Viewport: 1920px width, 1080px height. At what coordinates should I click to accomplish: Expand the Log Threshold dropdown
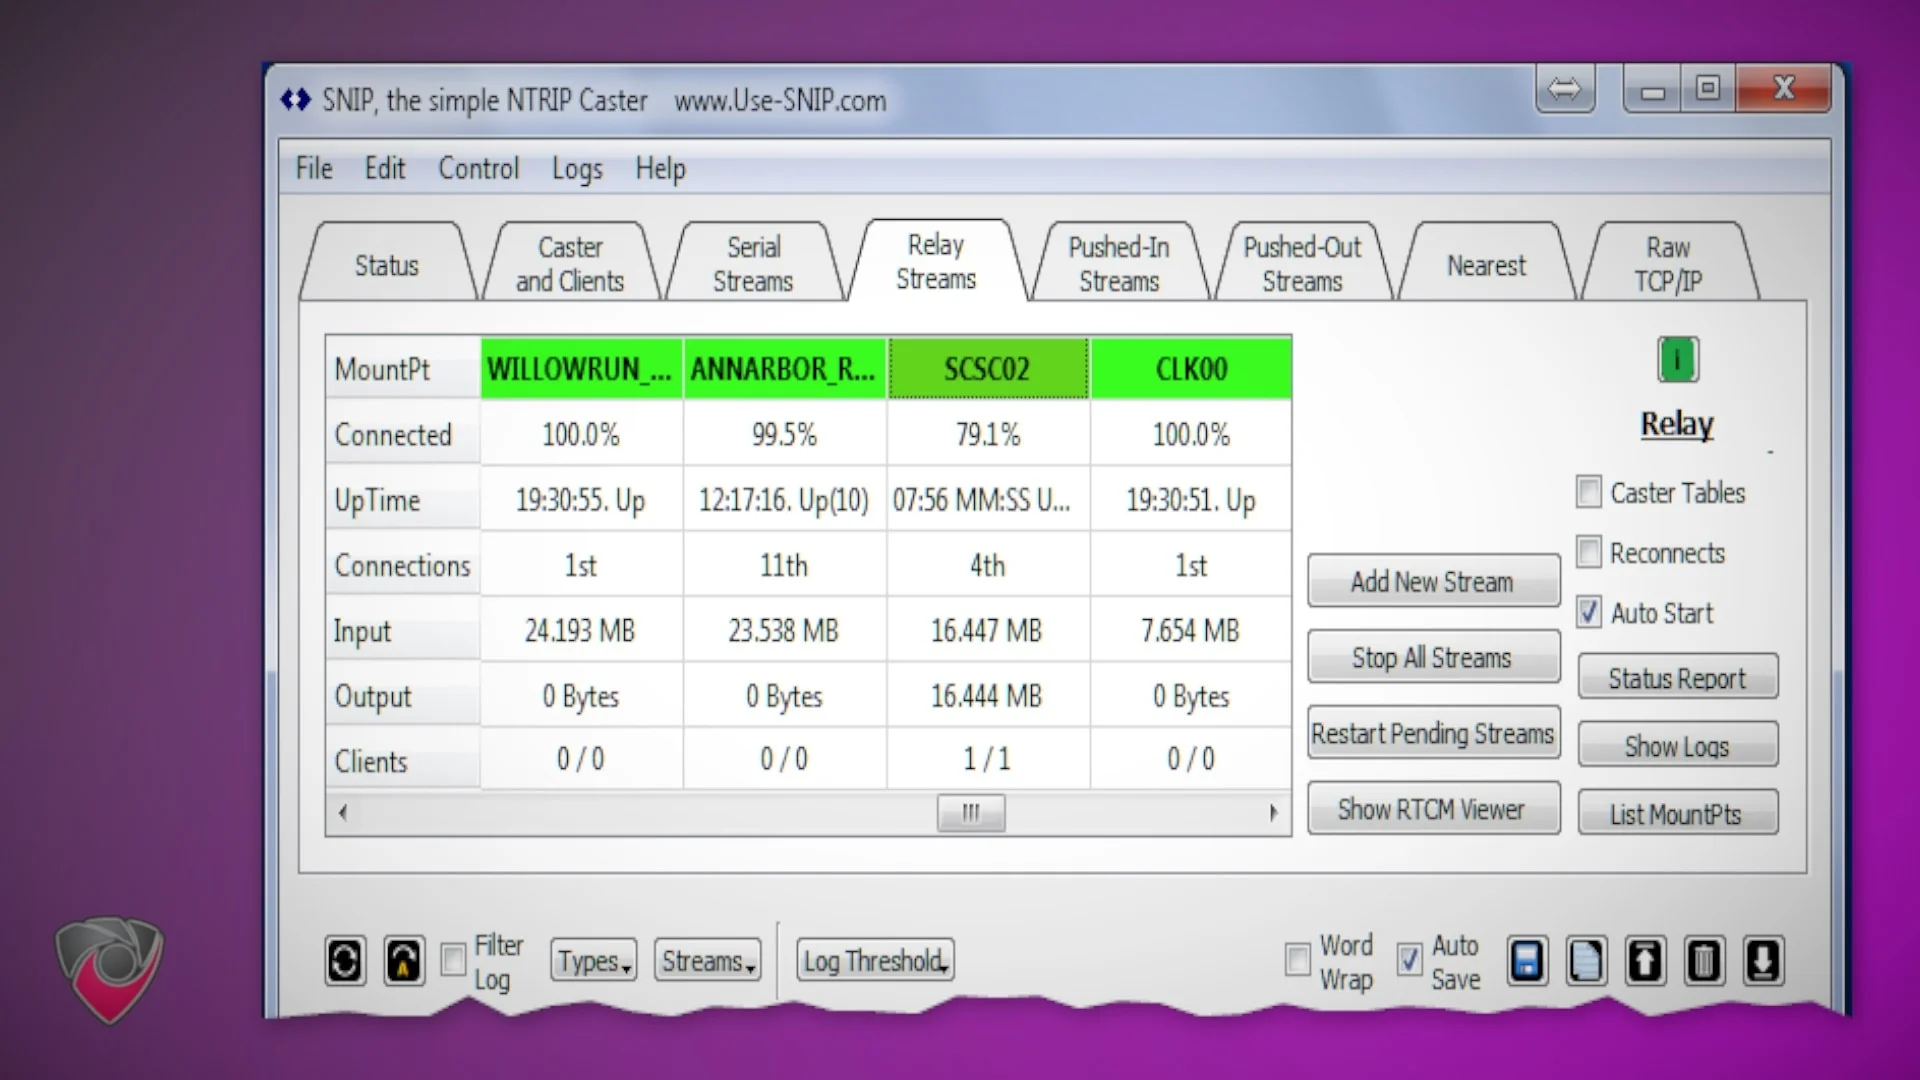point(875,961)
